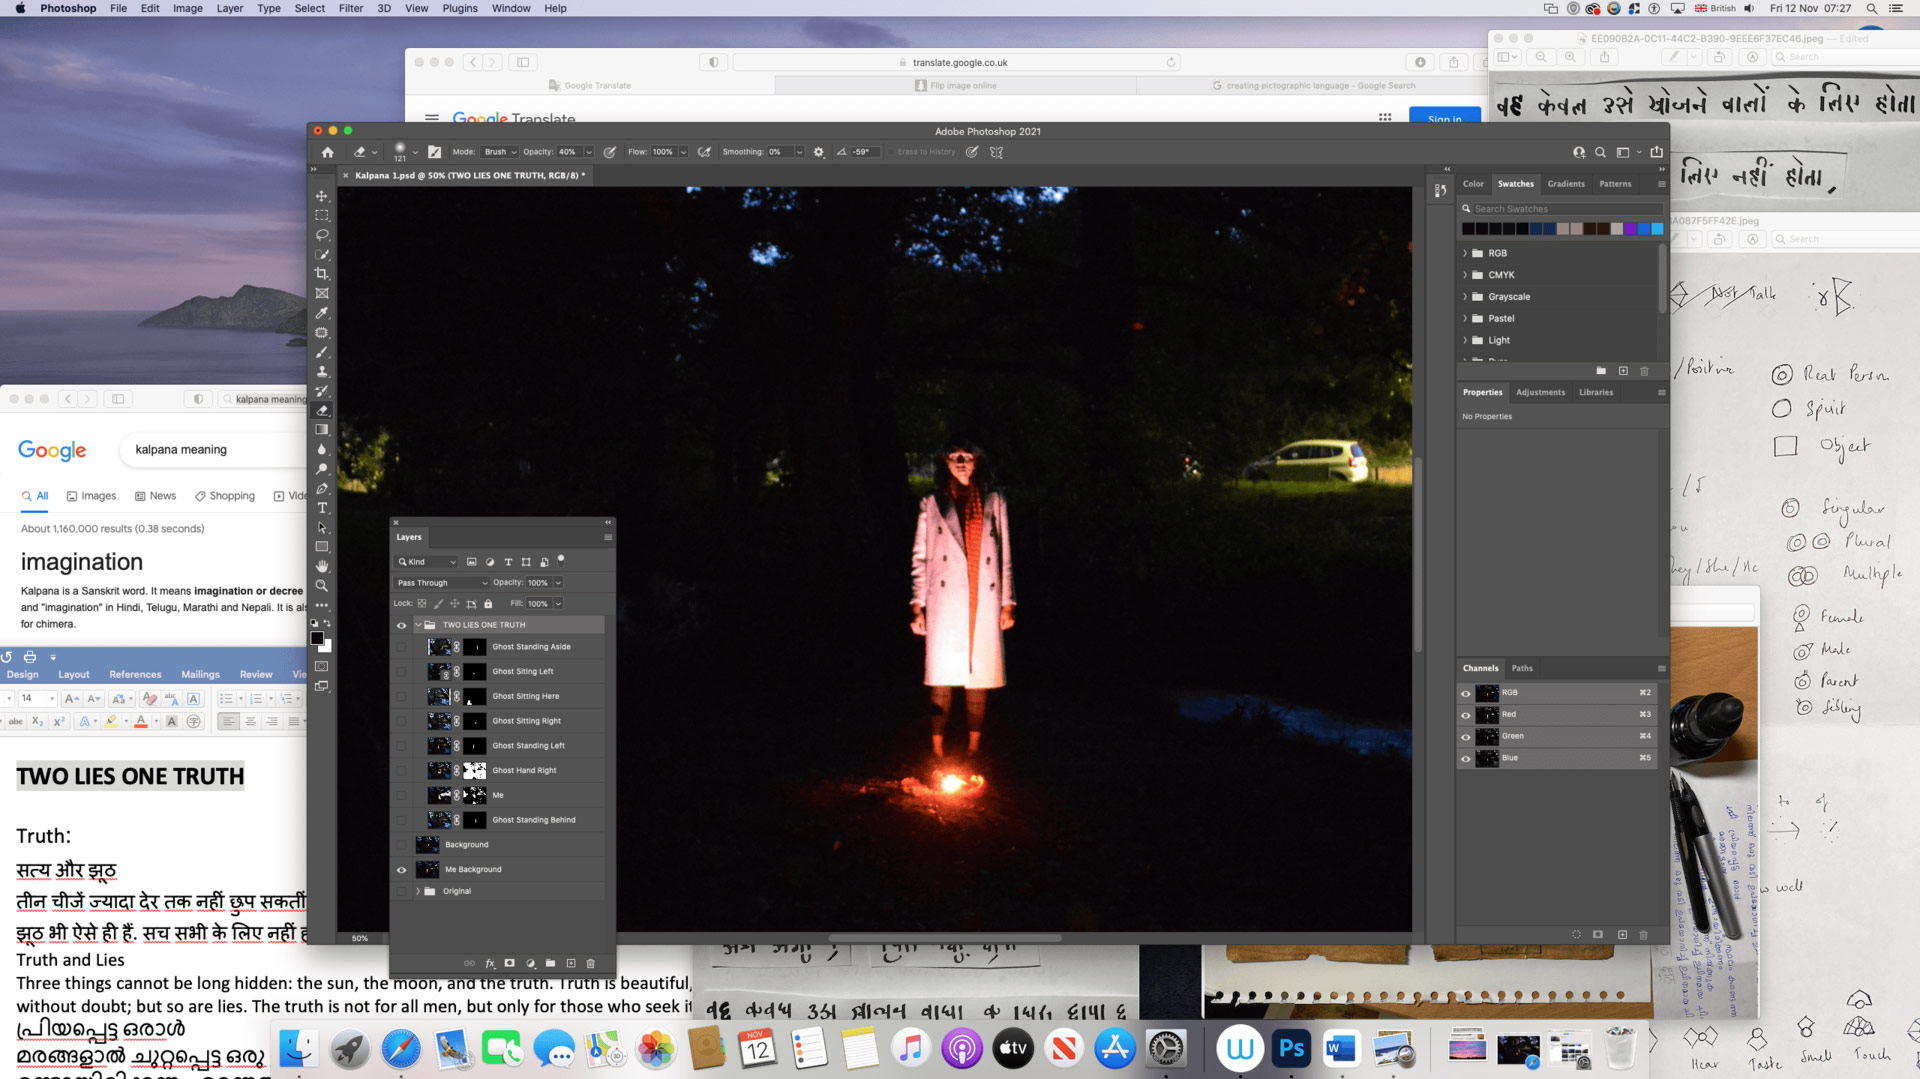Select the Hand tool

click(x=322, y=566)
